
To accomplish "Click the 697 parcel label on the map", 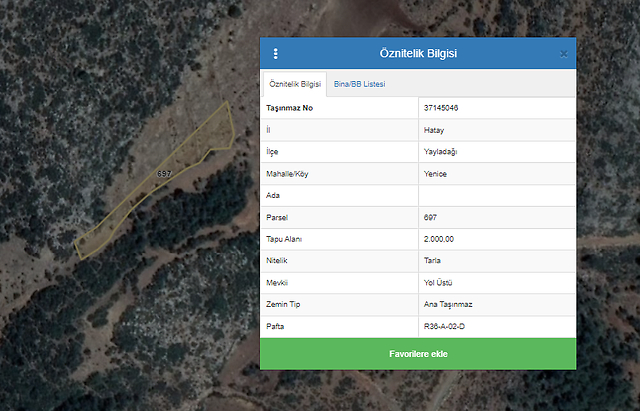I will pos(164,174).
